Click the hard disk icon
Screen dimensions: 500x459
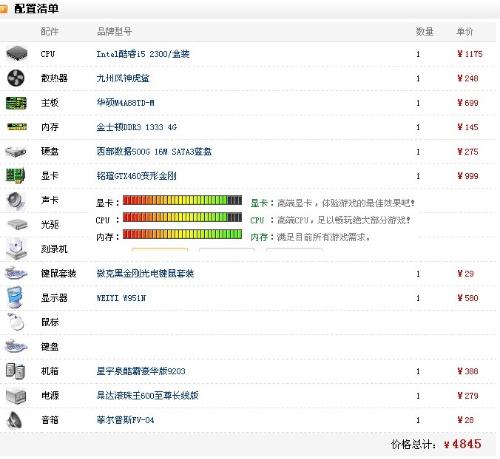point(16,152)
